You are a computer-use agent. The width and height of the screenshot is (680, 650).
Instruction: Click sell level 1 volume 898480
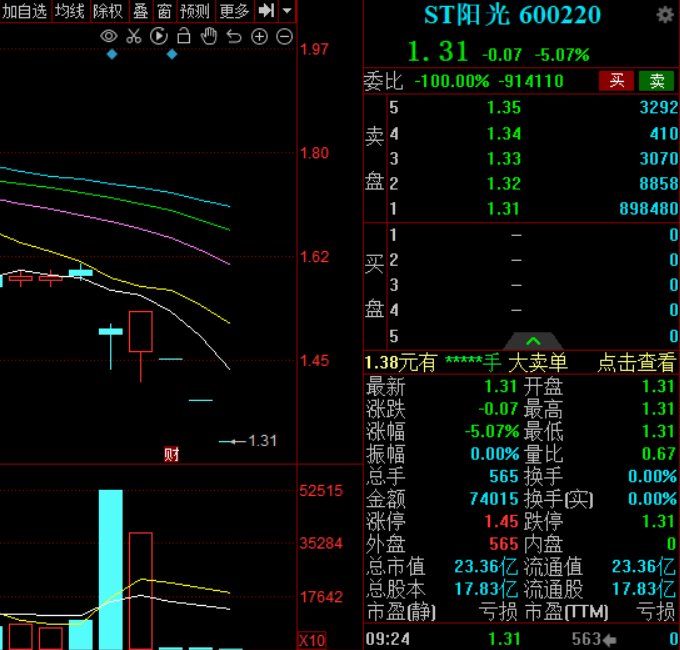click(x=648, y=209)
